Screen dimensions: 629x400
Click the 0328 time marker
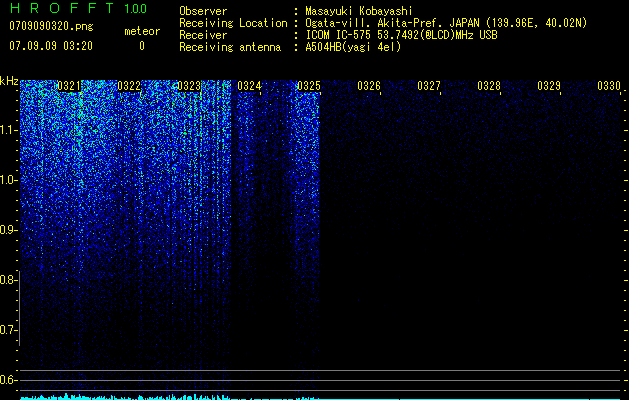[489, 86]
